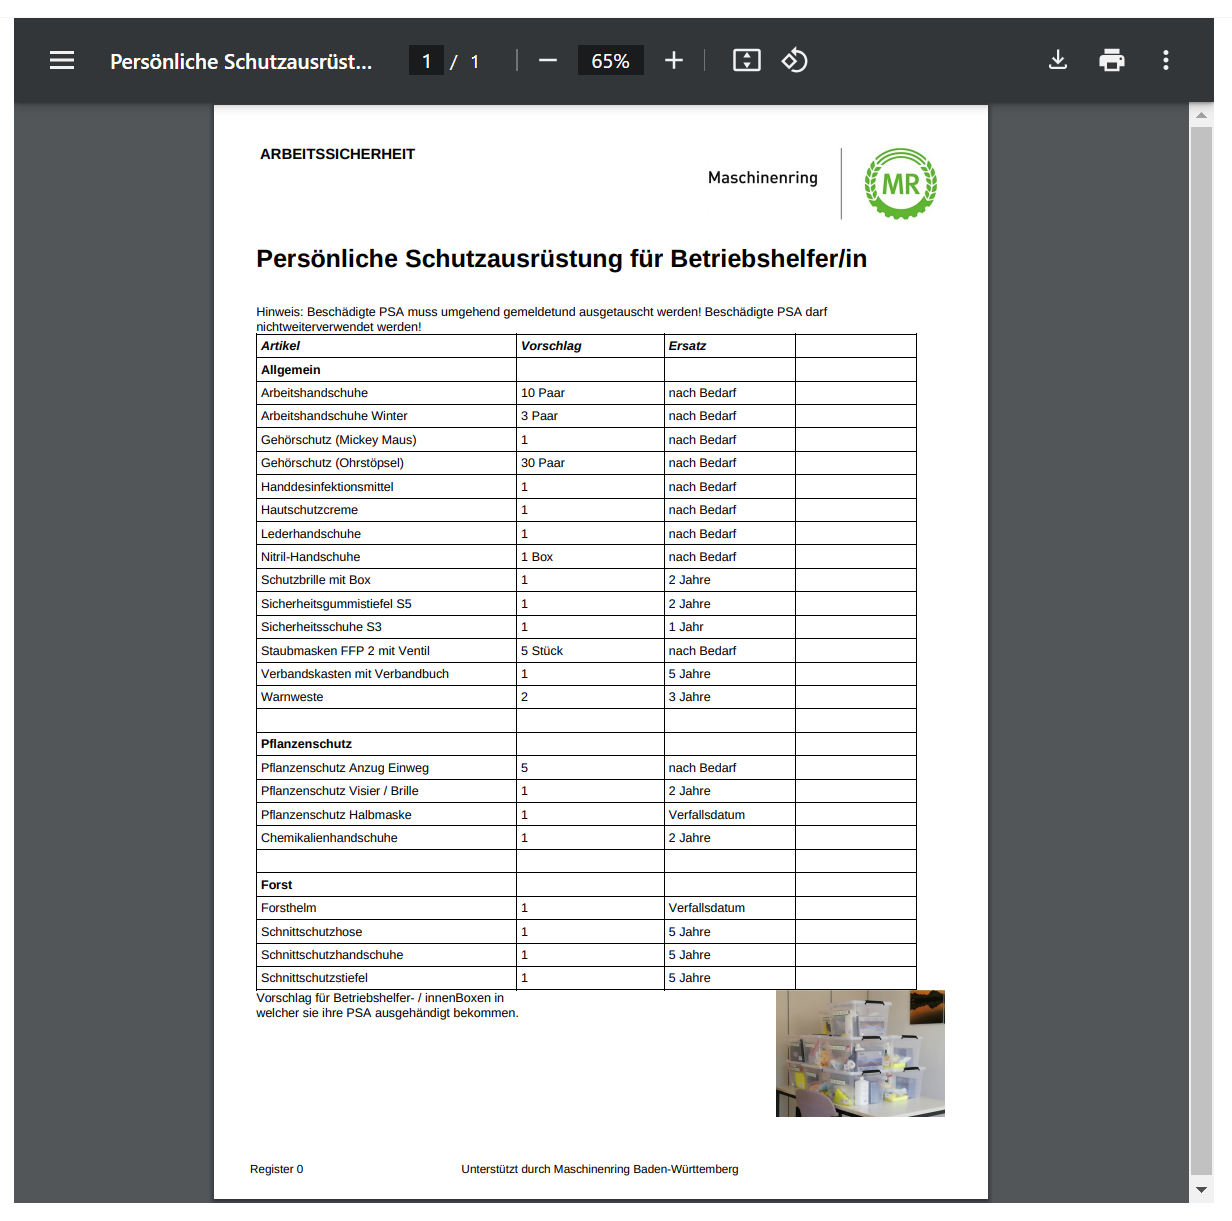Screen dimensions: 1232x1221
Task: Open the sidebar hamburger menu
Action: click(62, 61)
